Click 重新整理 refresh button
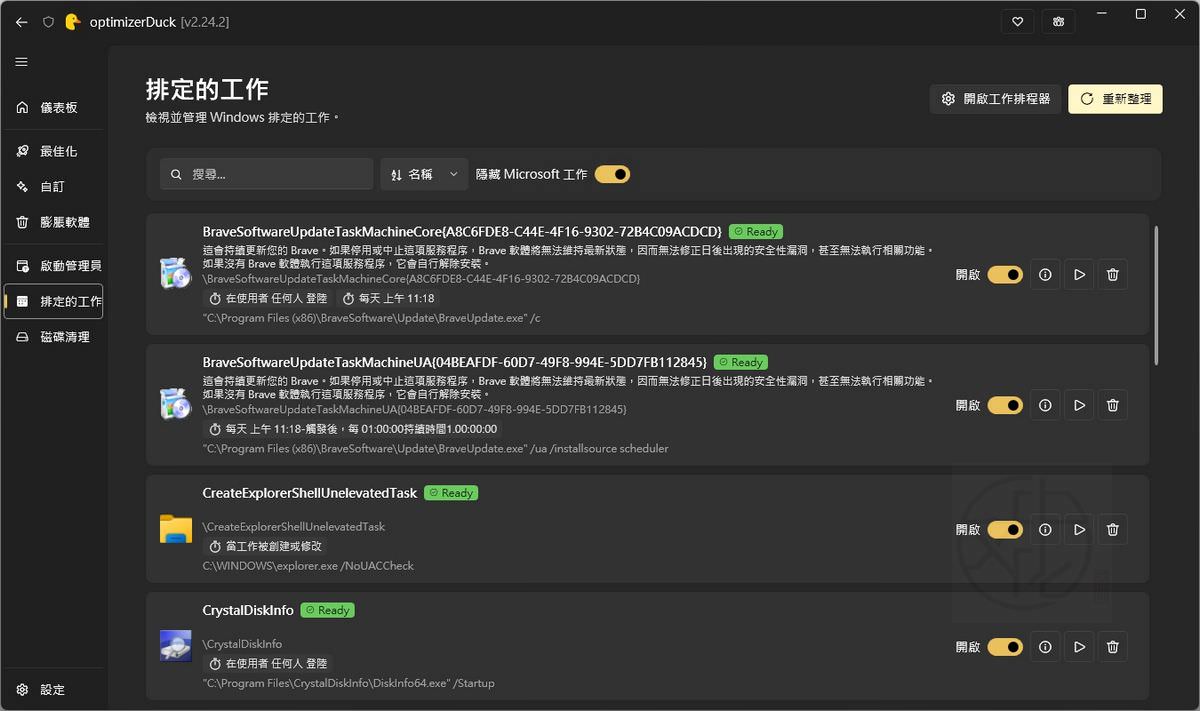Viewport: 1200px width, 711px height. (x=1115, y=99)
